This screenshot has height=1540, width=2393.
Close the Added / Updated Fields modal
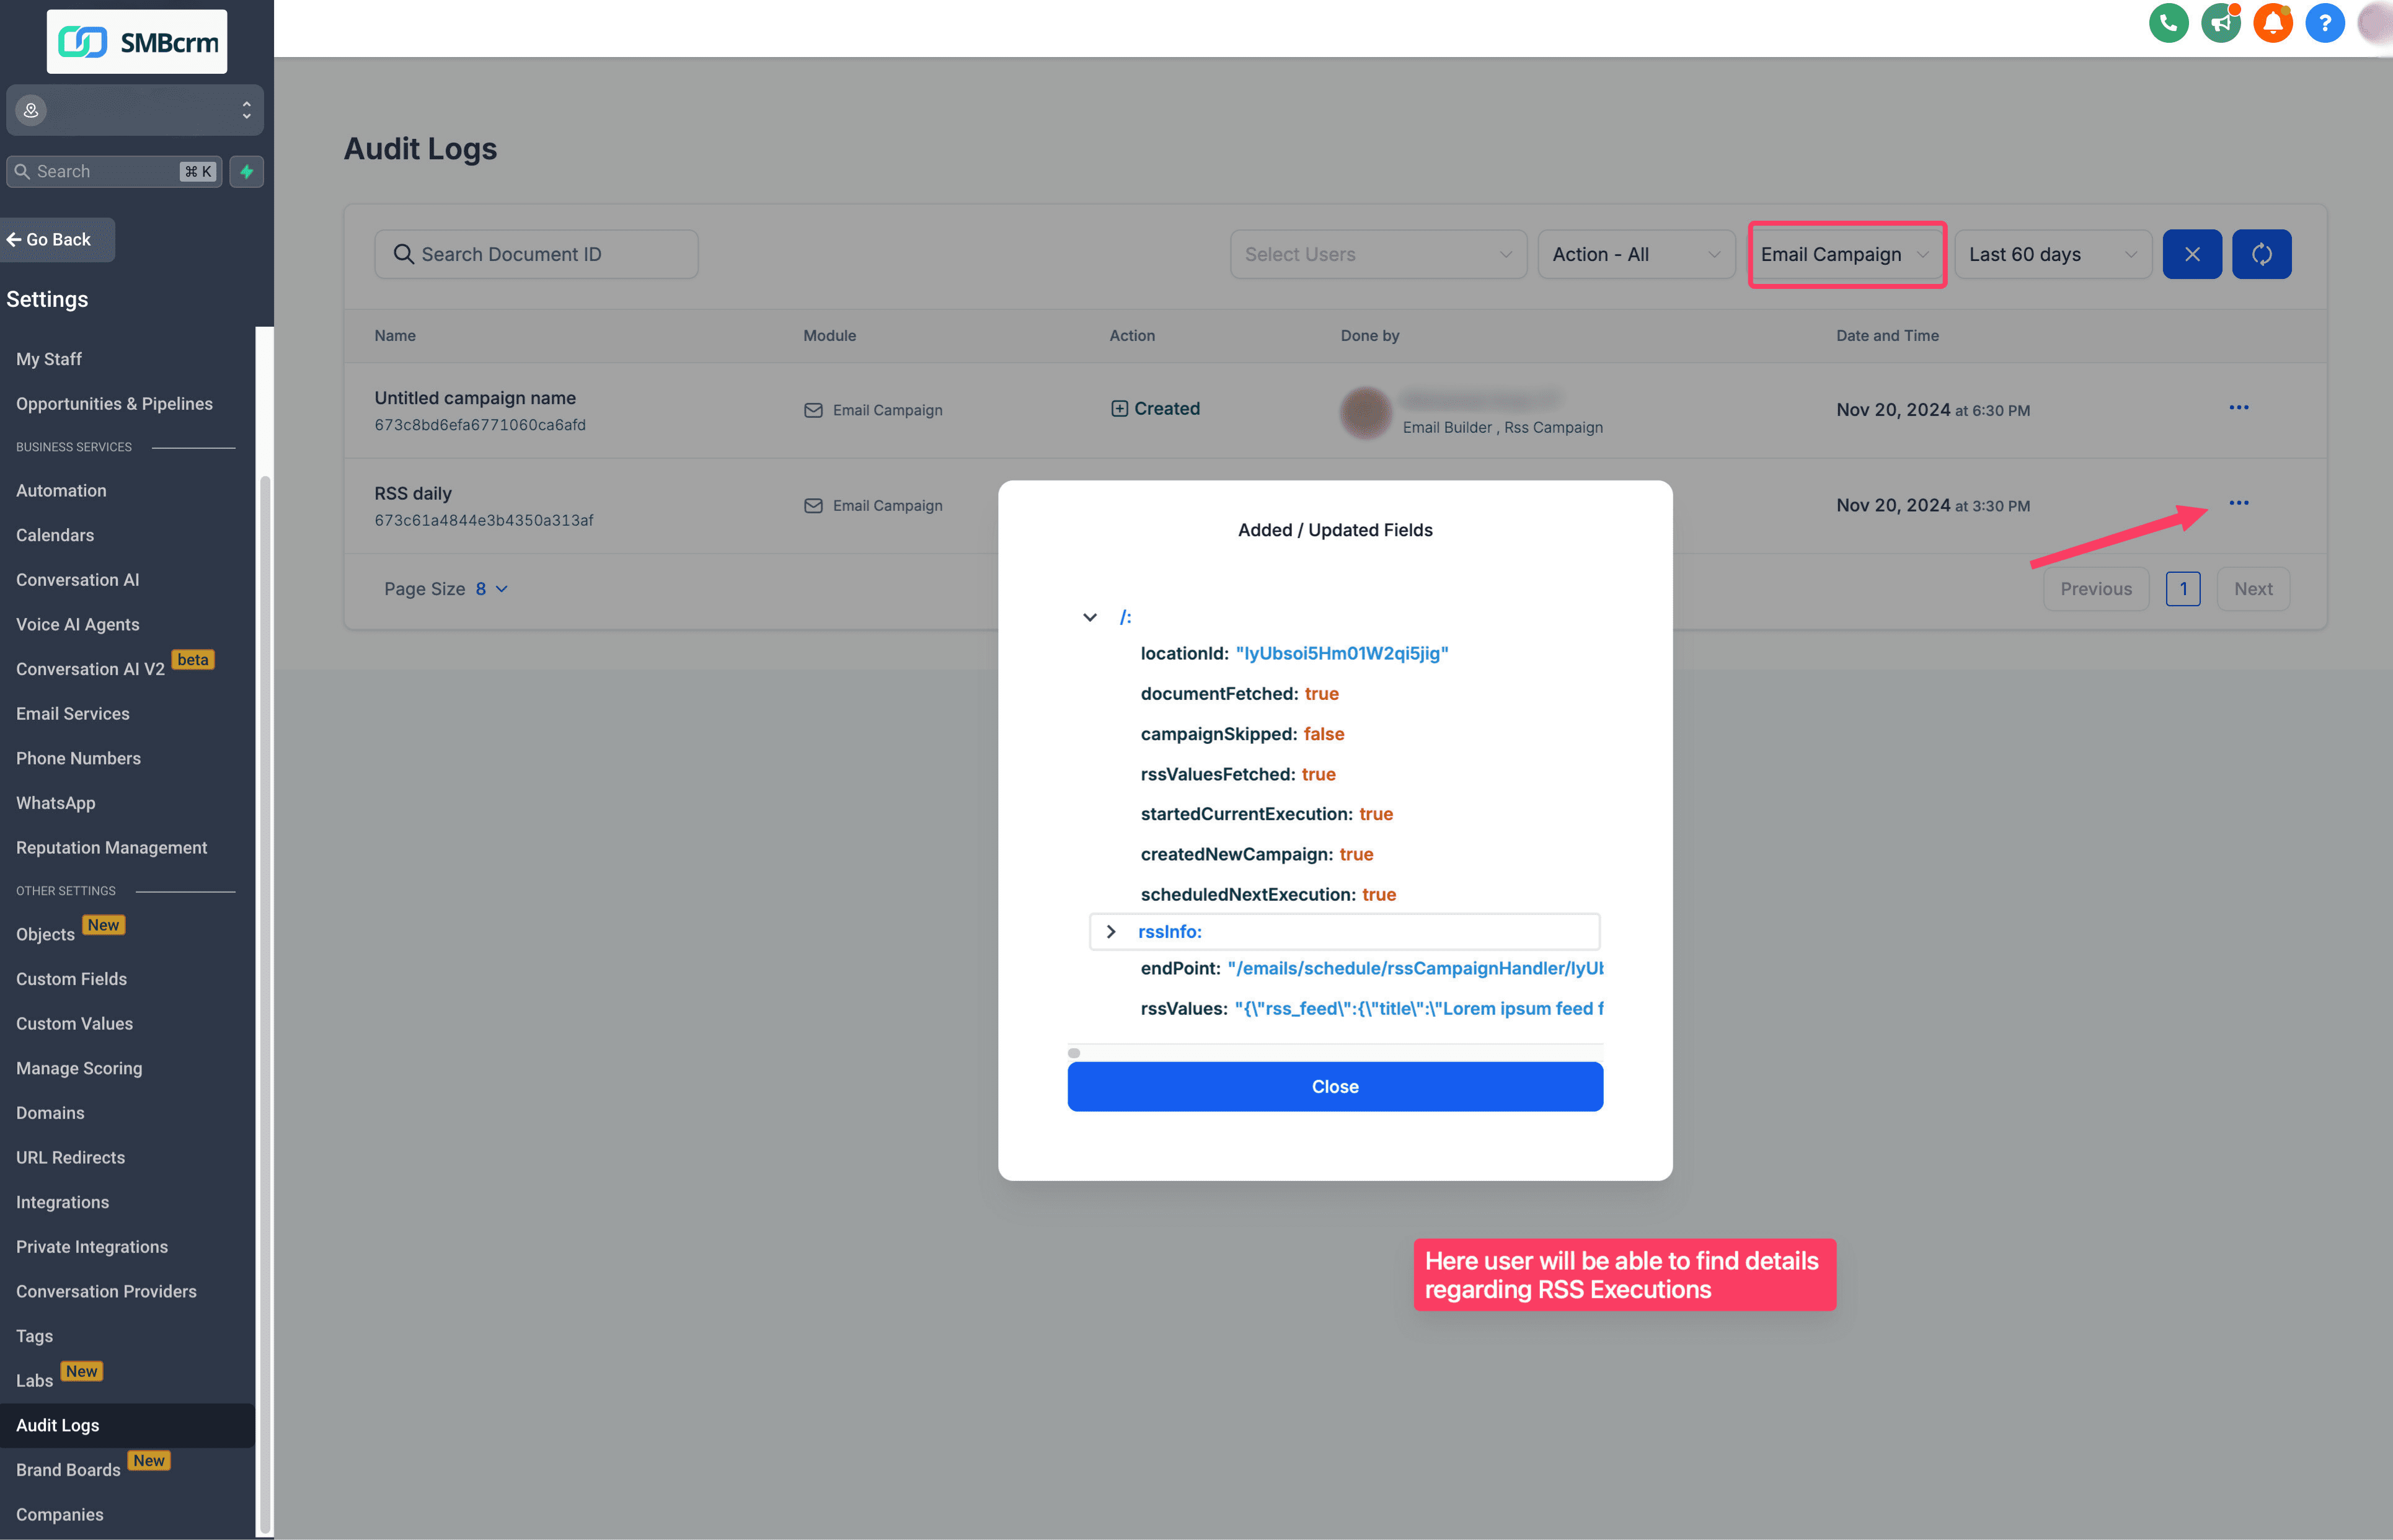tap(1334, 1086)
